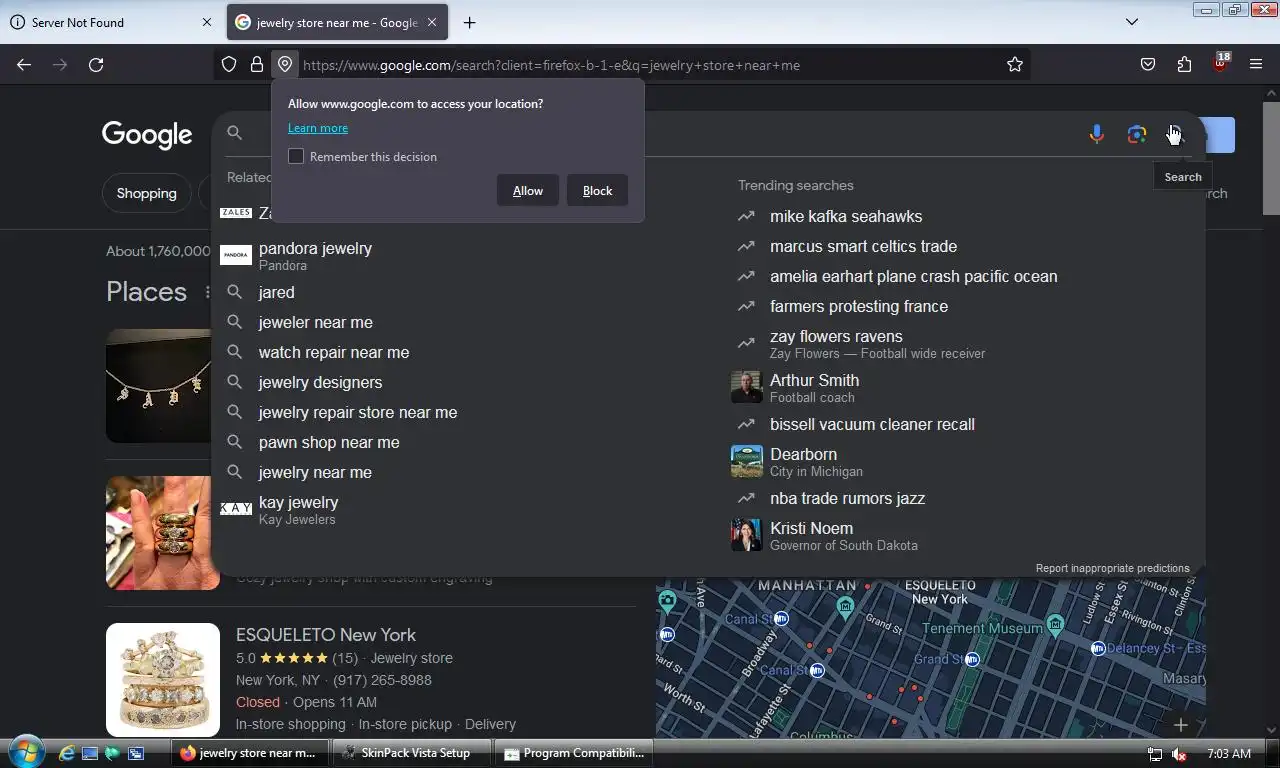This screenshot has width=1280, height=768.
Task: Open the Firefox hamburger menu
Action: 1256,65
